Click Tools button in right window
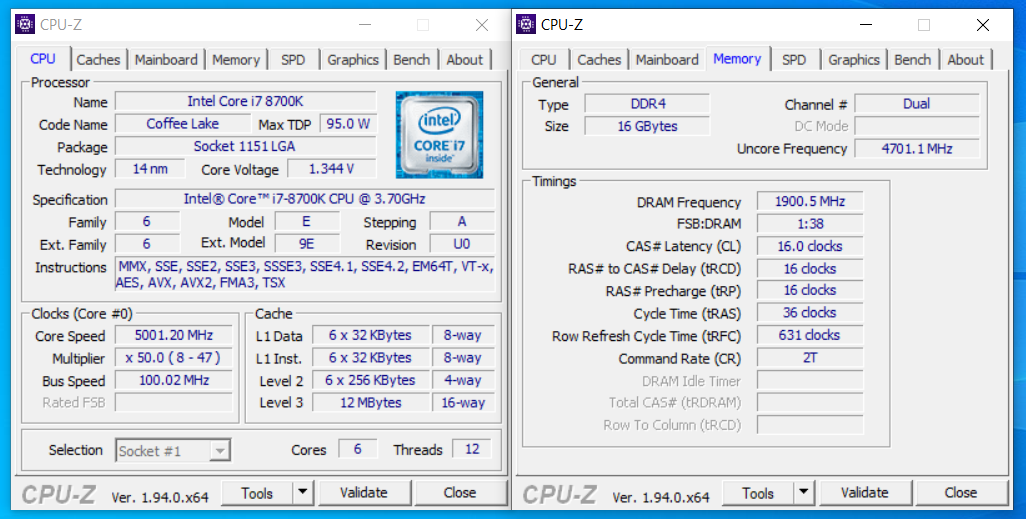This screenshot has width=1026, height=519. pyautogui.click(x=758, y=493)
